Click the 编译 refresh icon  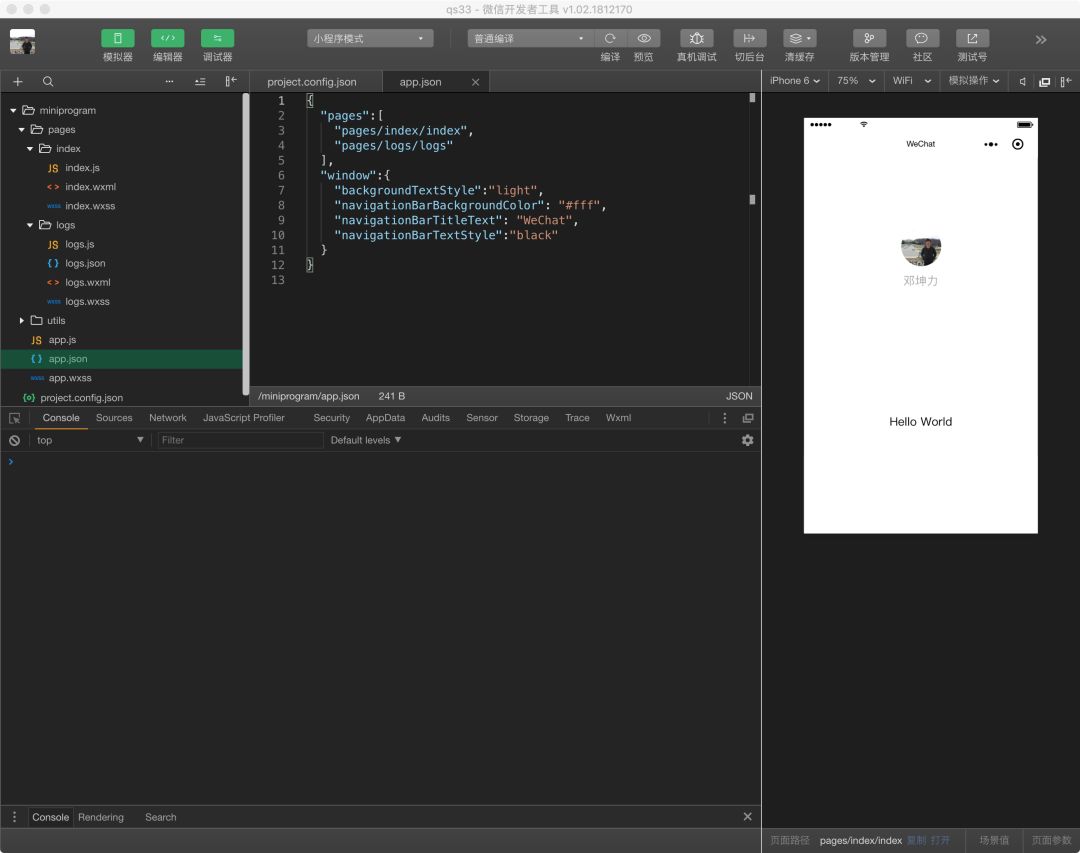click(610, 39)
